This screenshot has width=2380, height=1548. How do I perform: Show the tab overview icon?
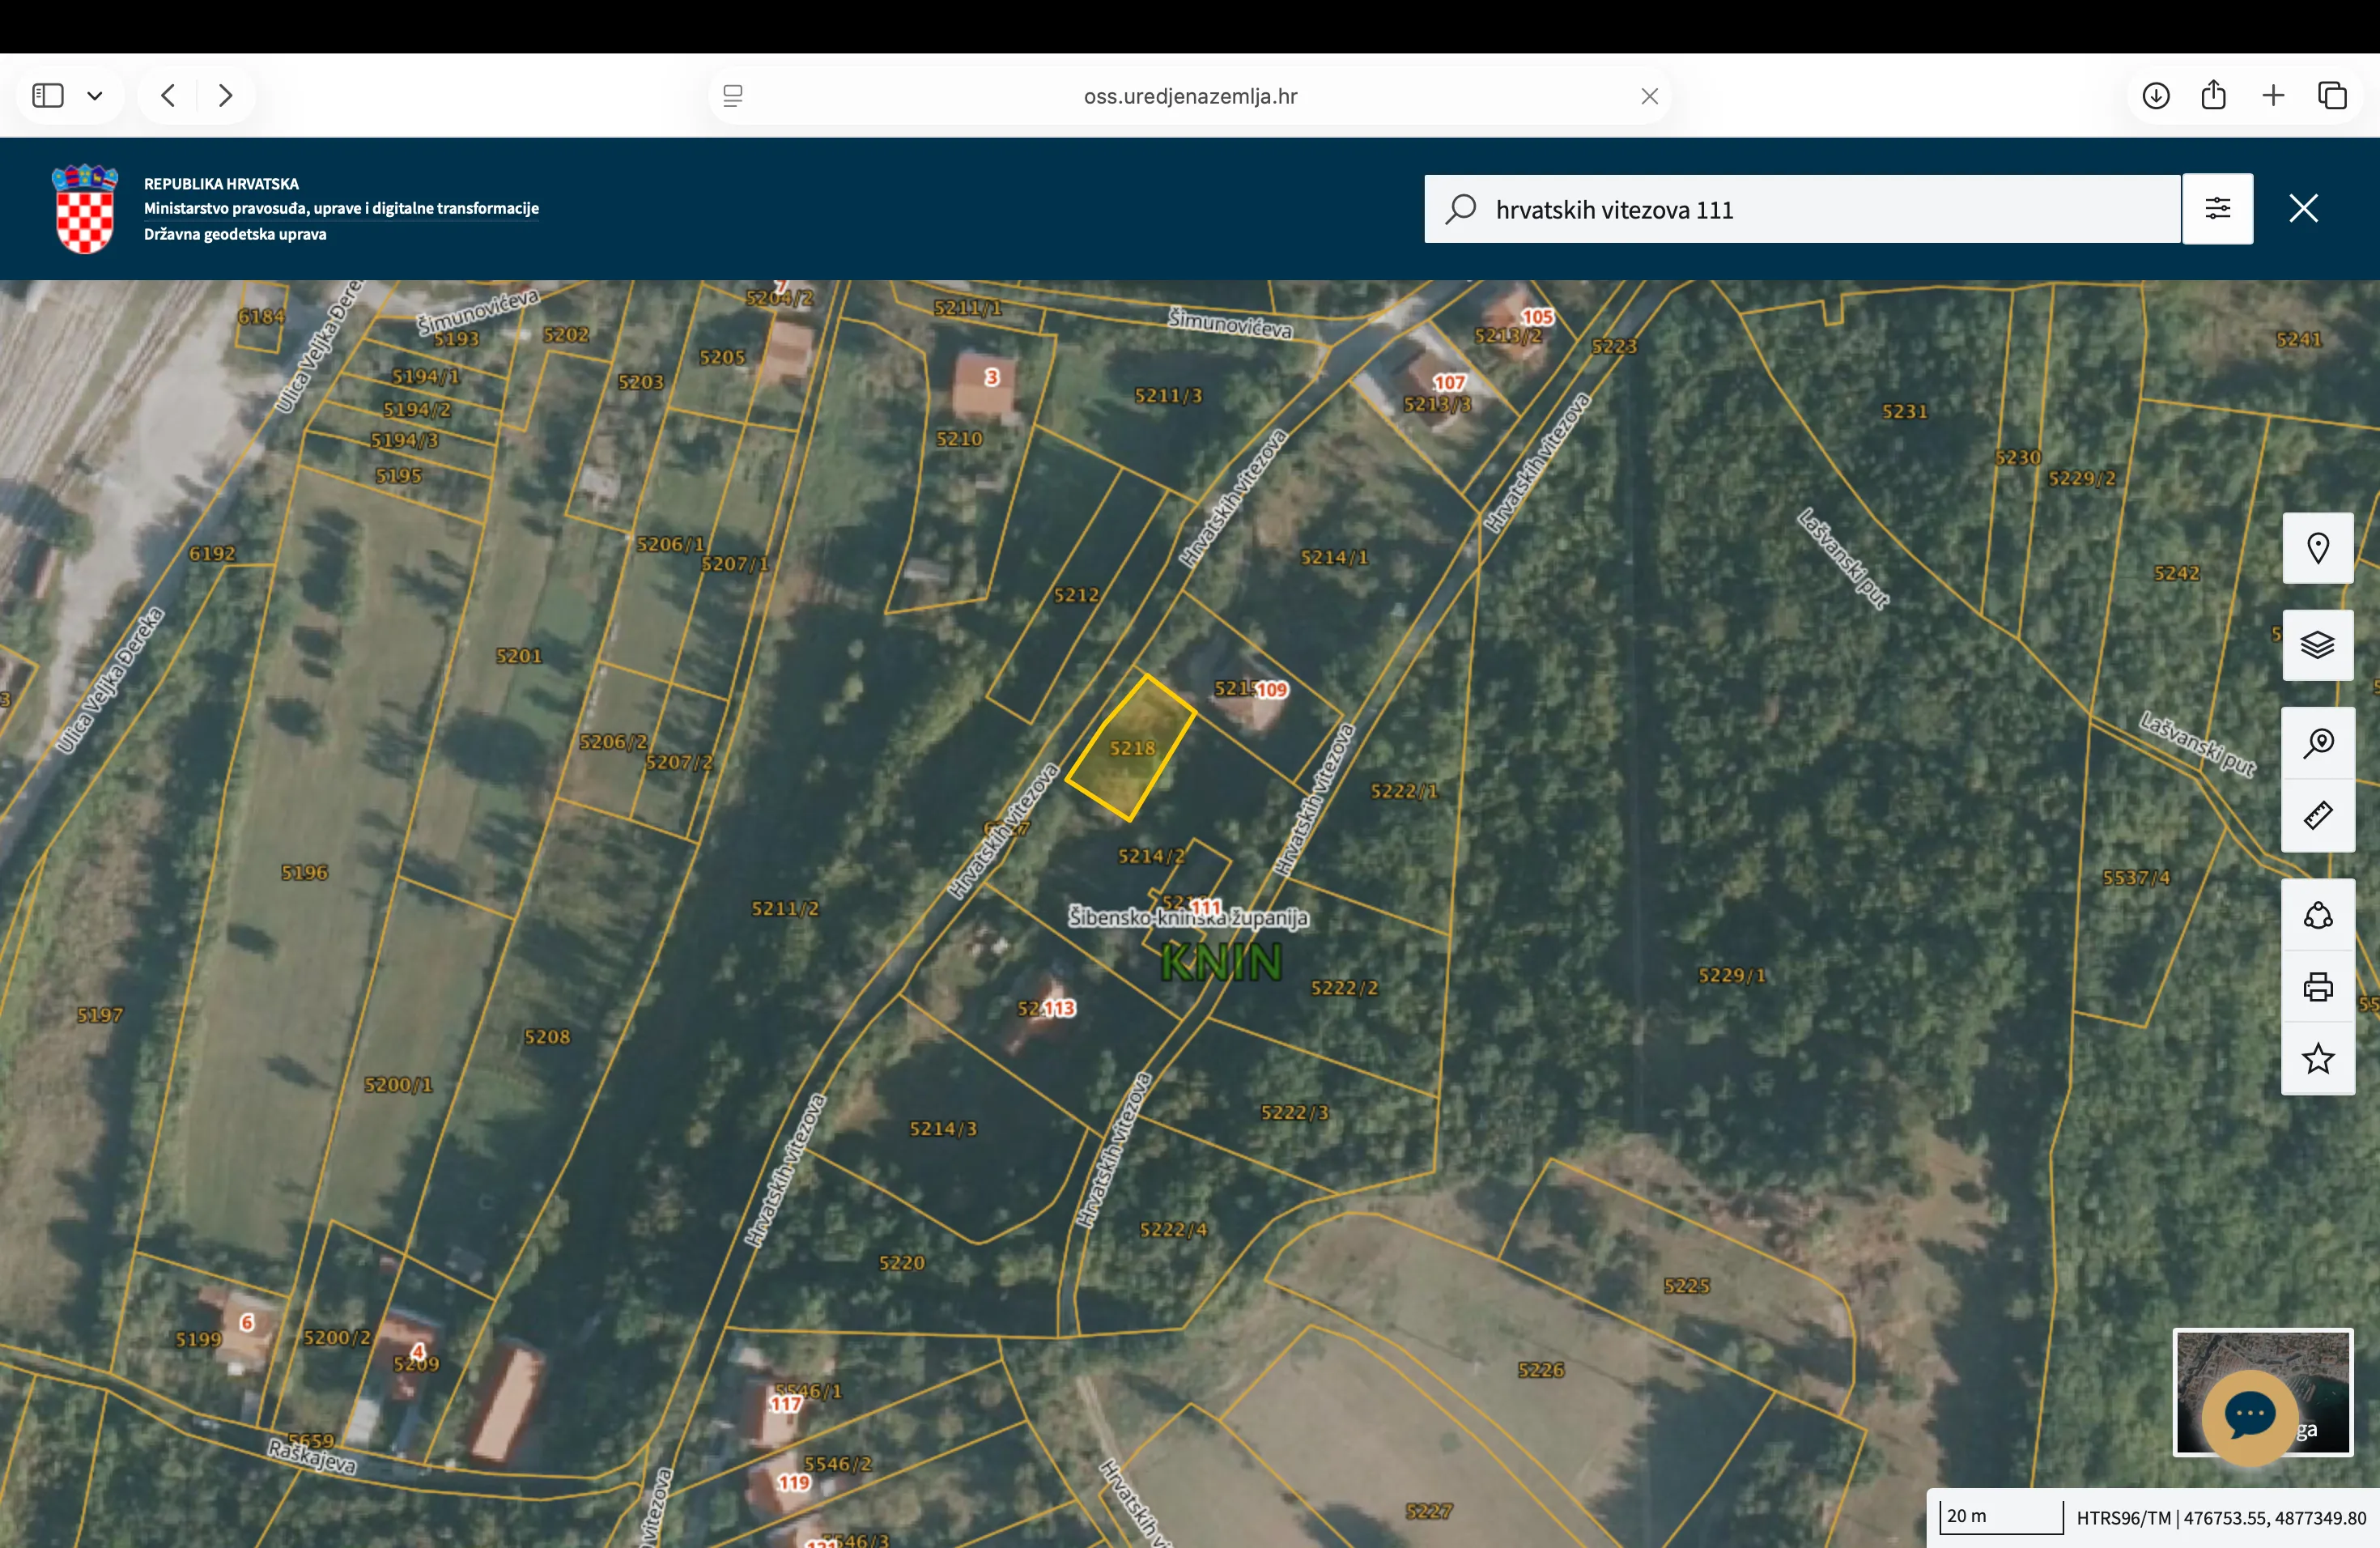tap(2332, 96)
